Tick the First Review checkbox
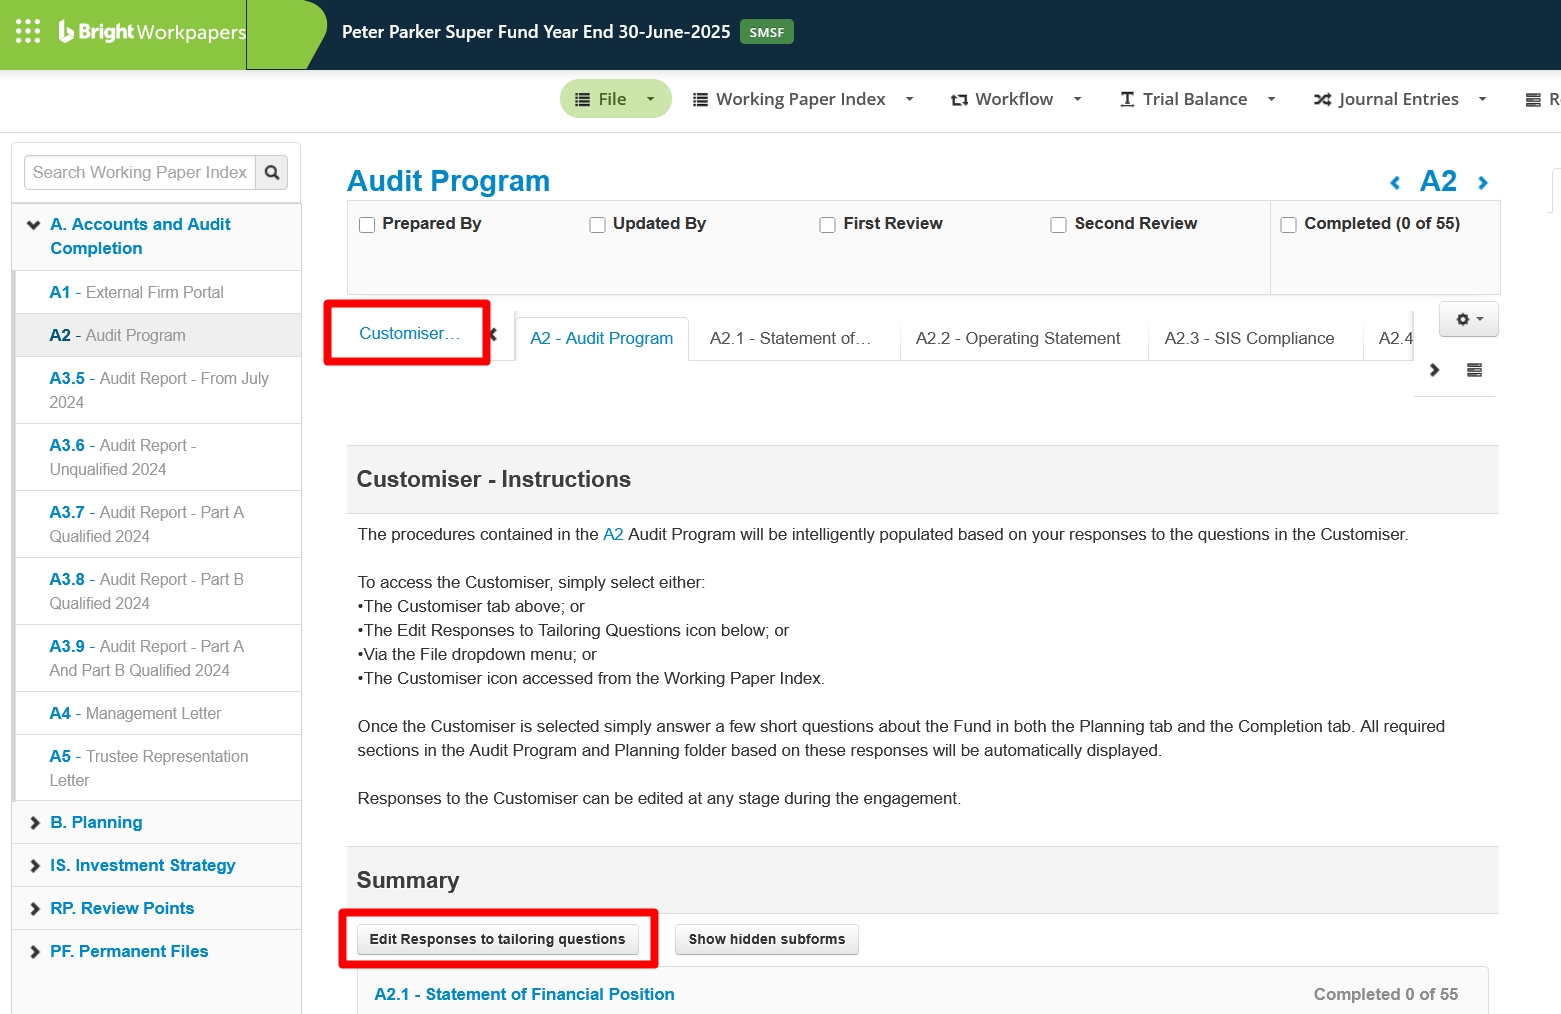1561x1014 pixels. (827, 225)
